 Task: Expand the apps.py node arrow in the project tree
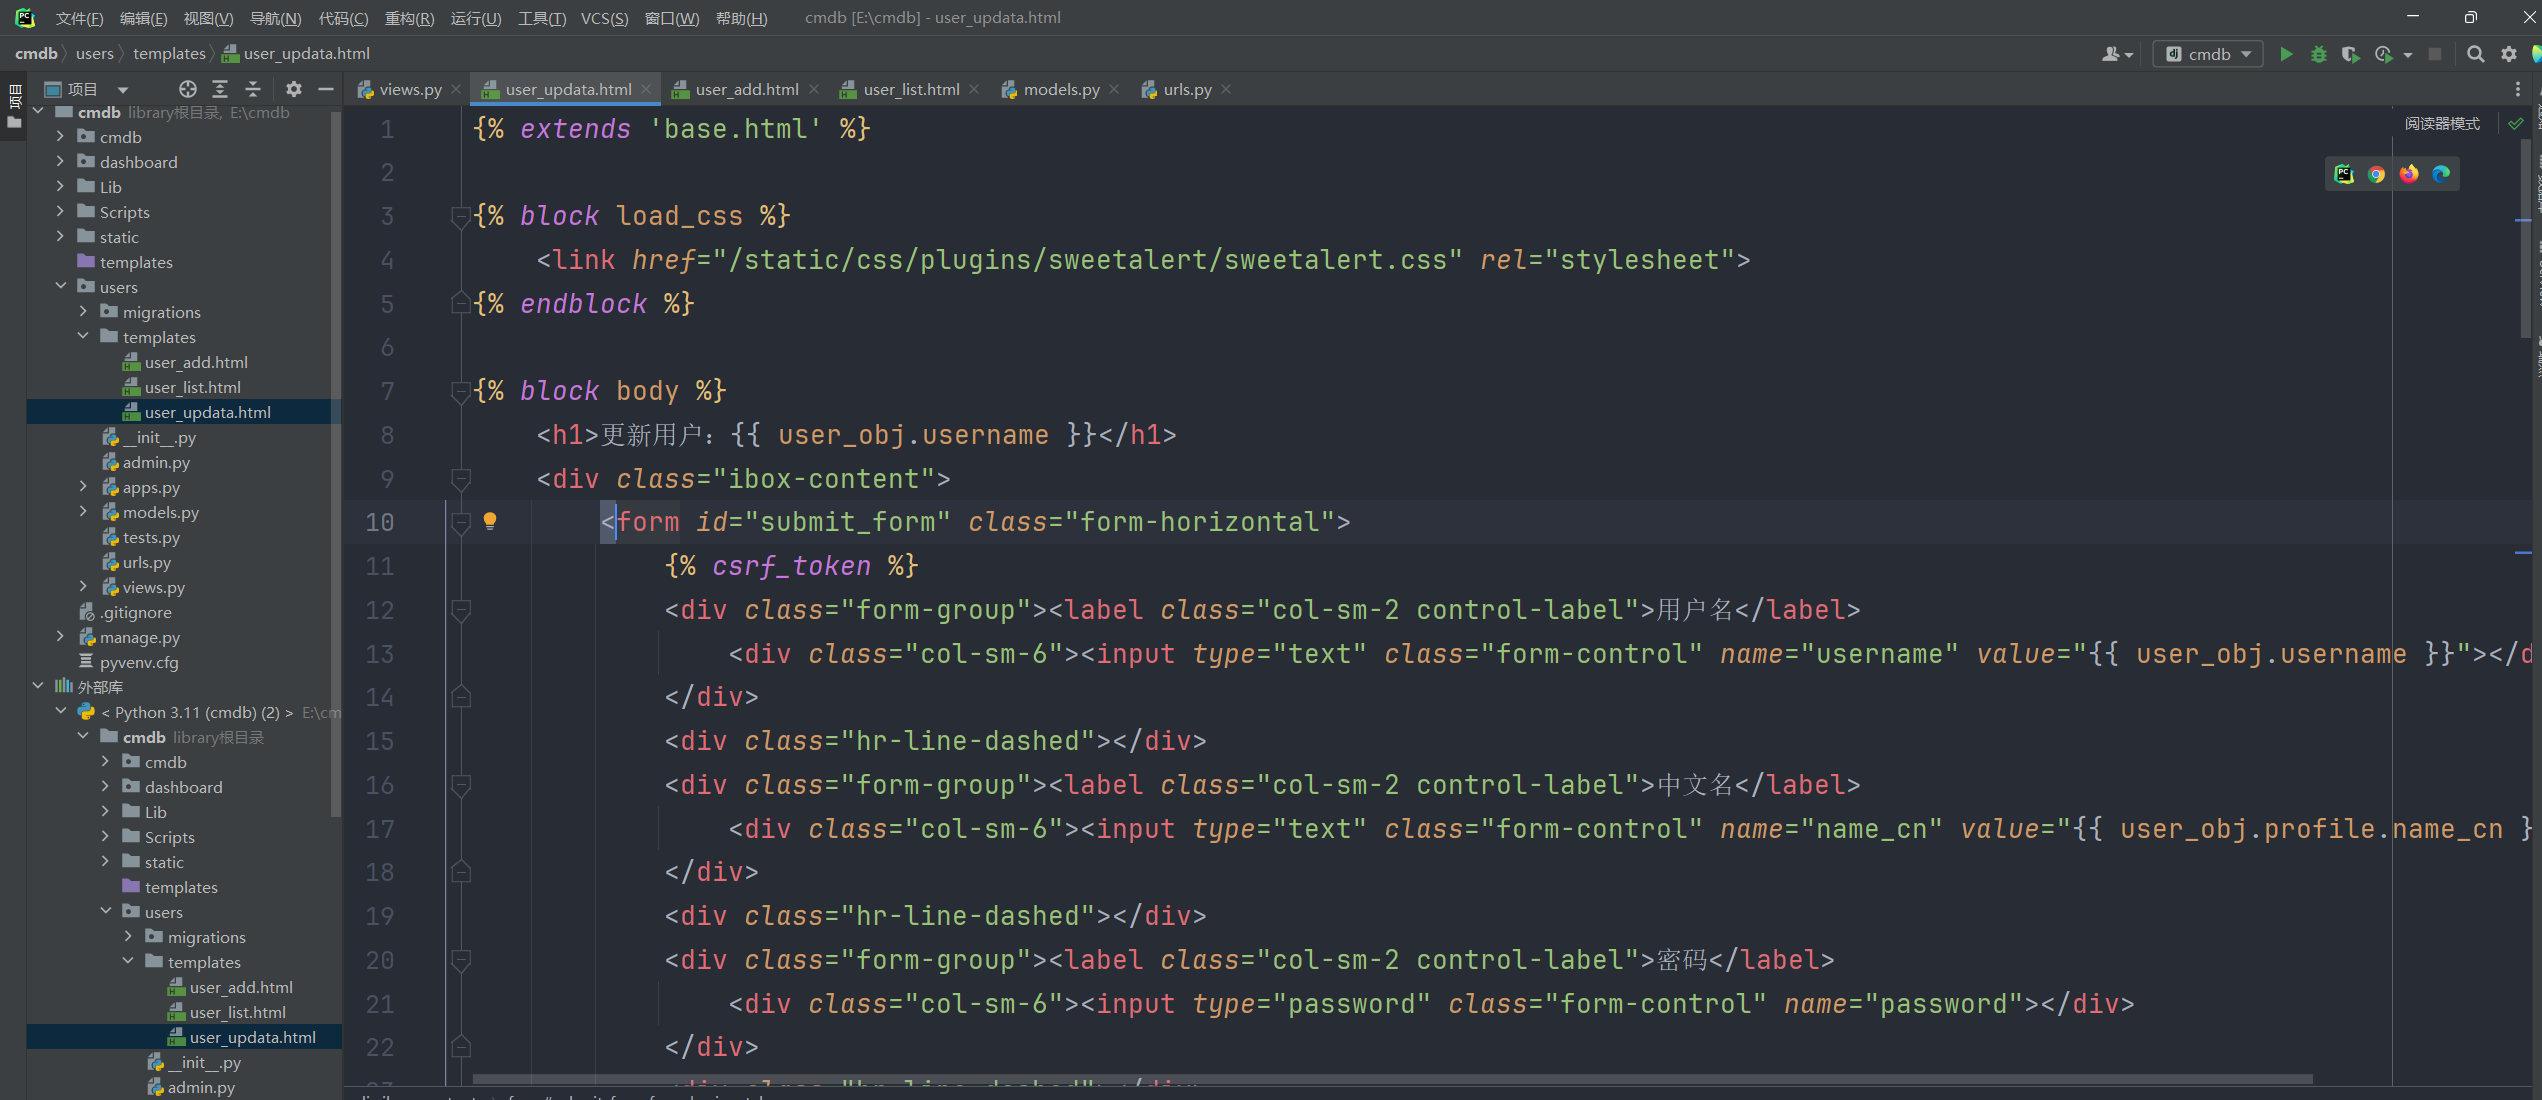[83, 487]
